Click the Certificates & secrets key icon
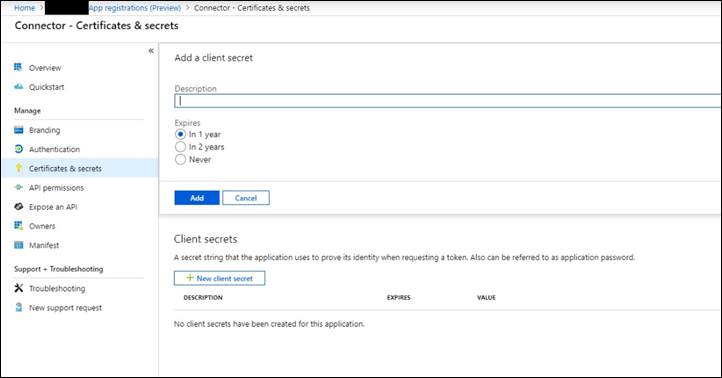 [x=18, y=168]
